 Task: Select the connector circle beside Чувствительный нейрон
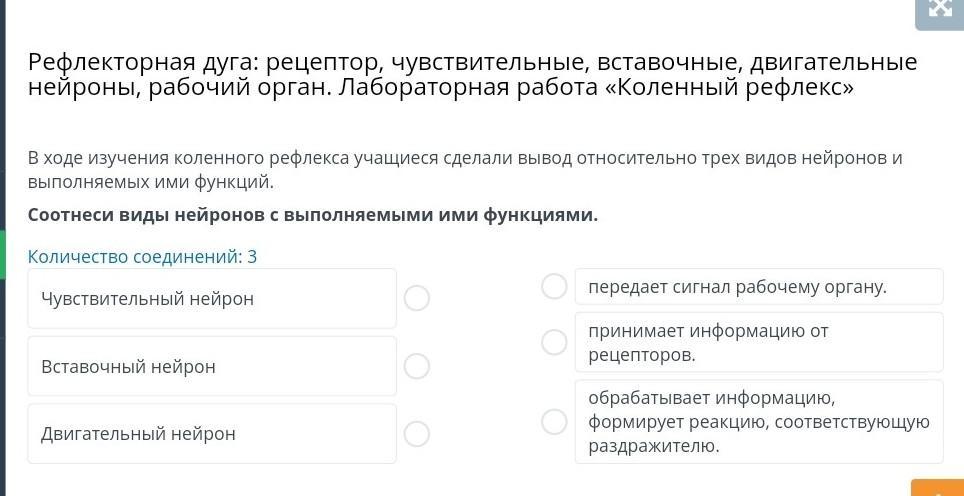pos(417,298)
